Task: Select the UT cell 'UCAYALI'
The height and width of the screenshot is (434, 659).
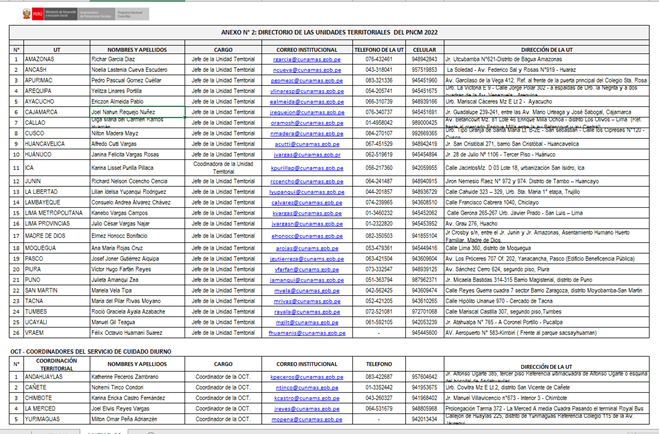Action: coord(57,322)
